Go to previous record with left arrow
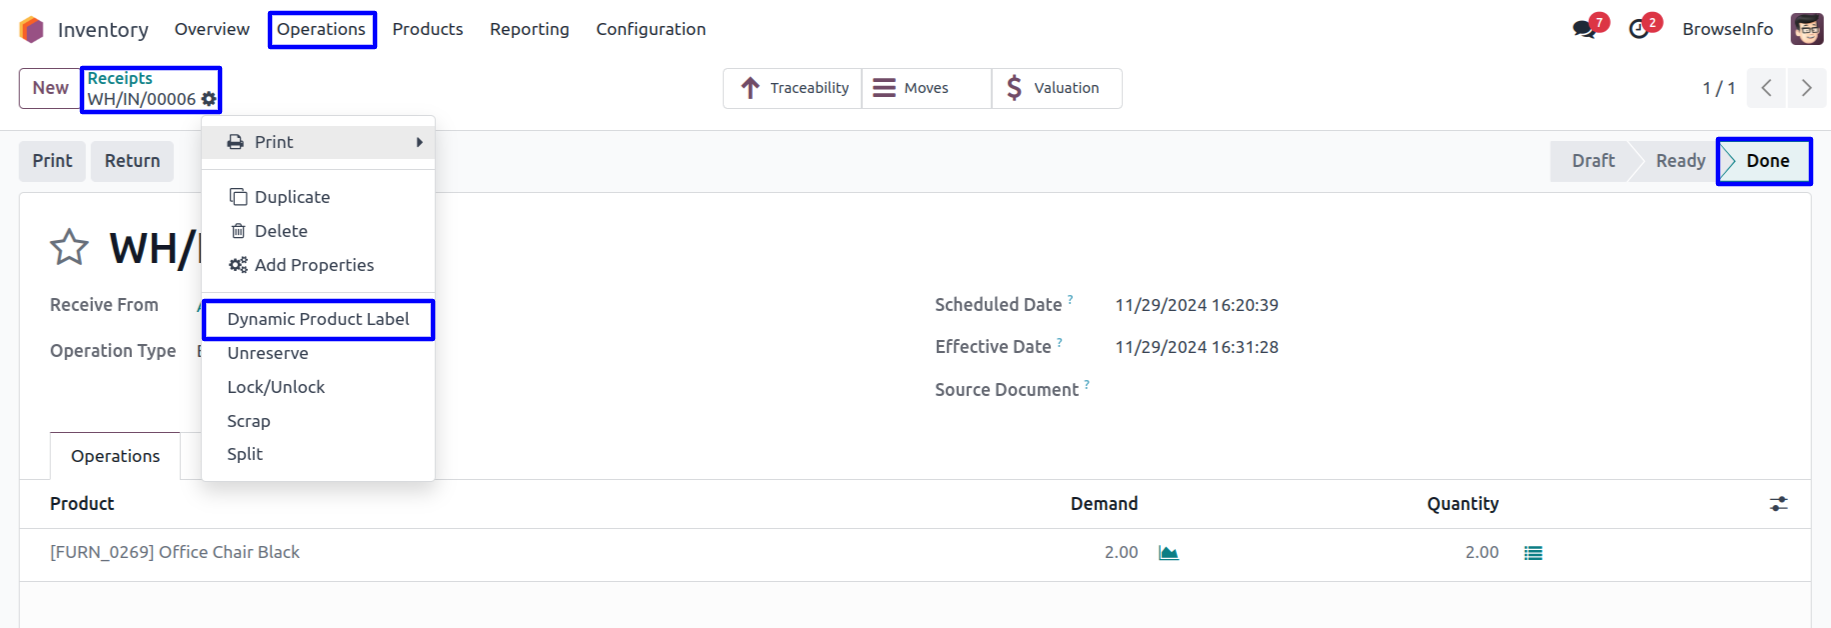This screenshot has height=628, width=1831. tap(1767, 88)
